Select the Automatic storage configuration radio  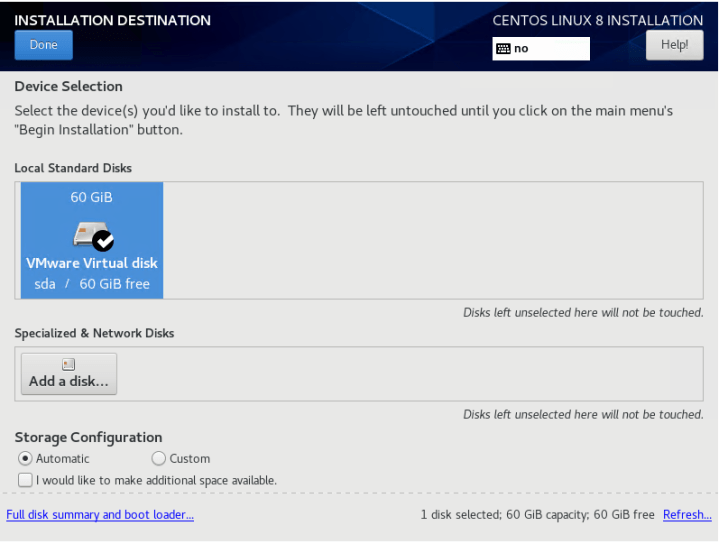24,459
